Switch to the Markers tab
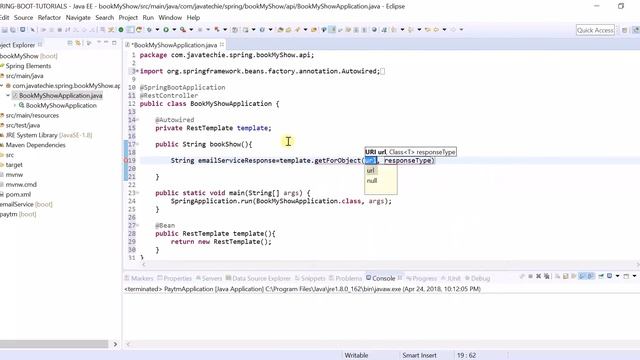Viewport: 640px width, 360px height. click(139, 278)
